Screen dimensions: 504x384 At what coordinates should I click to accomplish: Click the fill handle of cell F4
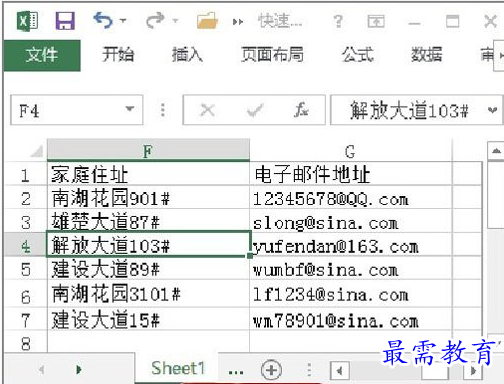point(250,256)
